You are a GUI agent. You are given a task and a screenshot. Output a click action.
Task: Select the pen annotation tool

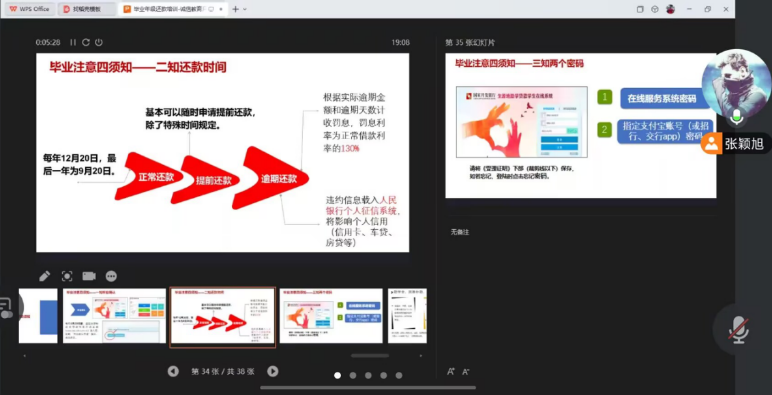pyautogui.click(x=44, y=276)
